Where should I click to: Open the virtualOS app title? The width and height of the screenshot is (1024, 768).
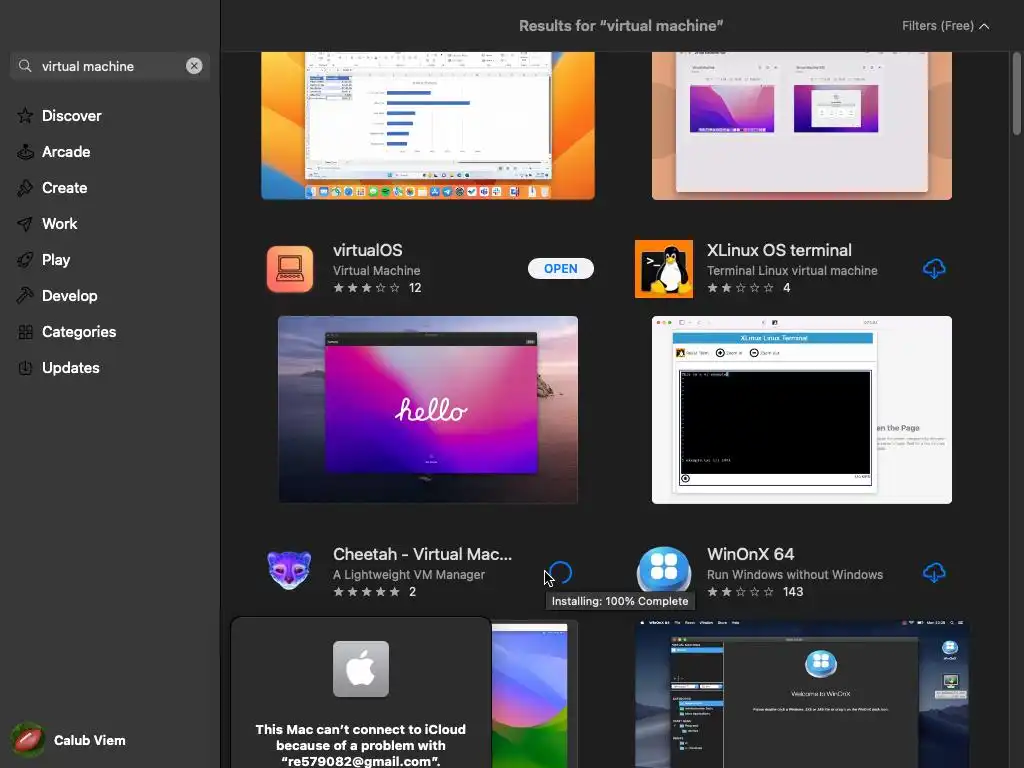coord(368,250)
